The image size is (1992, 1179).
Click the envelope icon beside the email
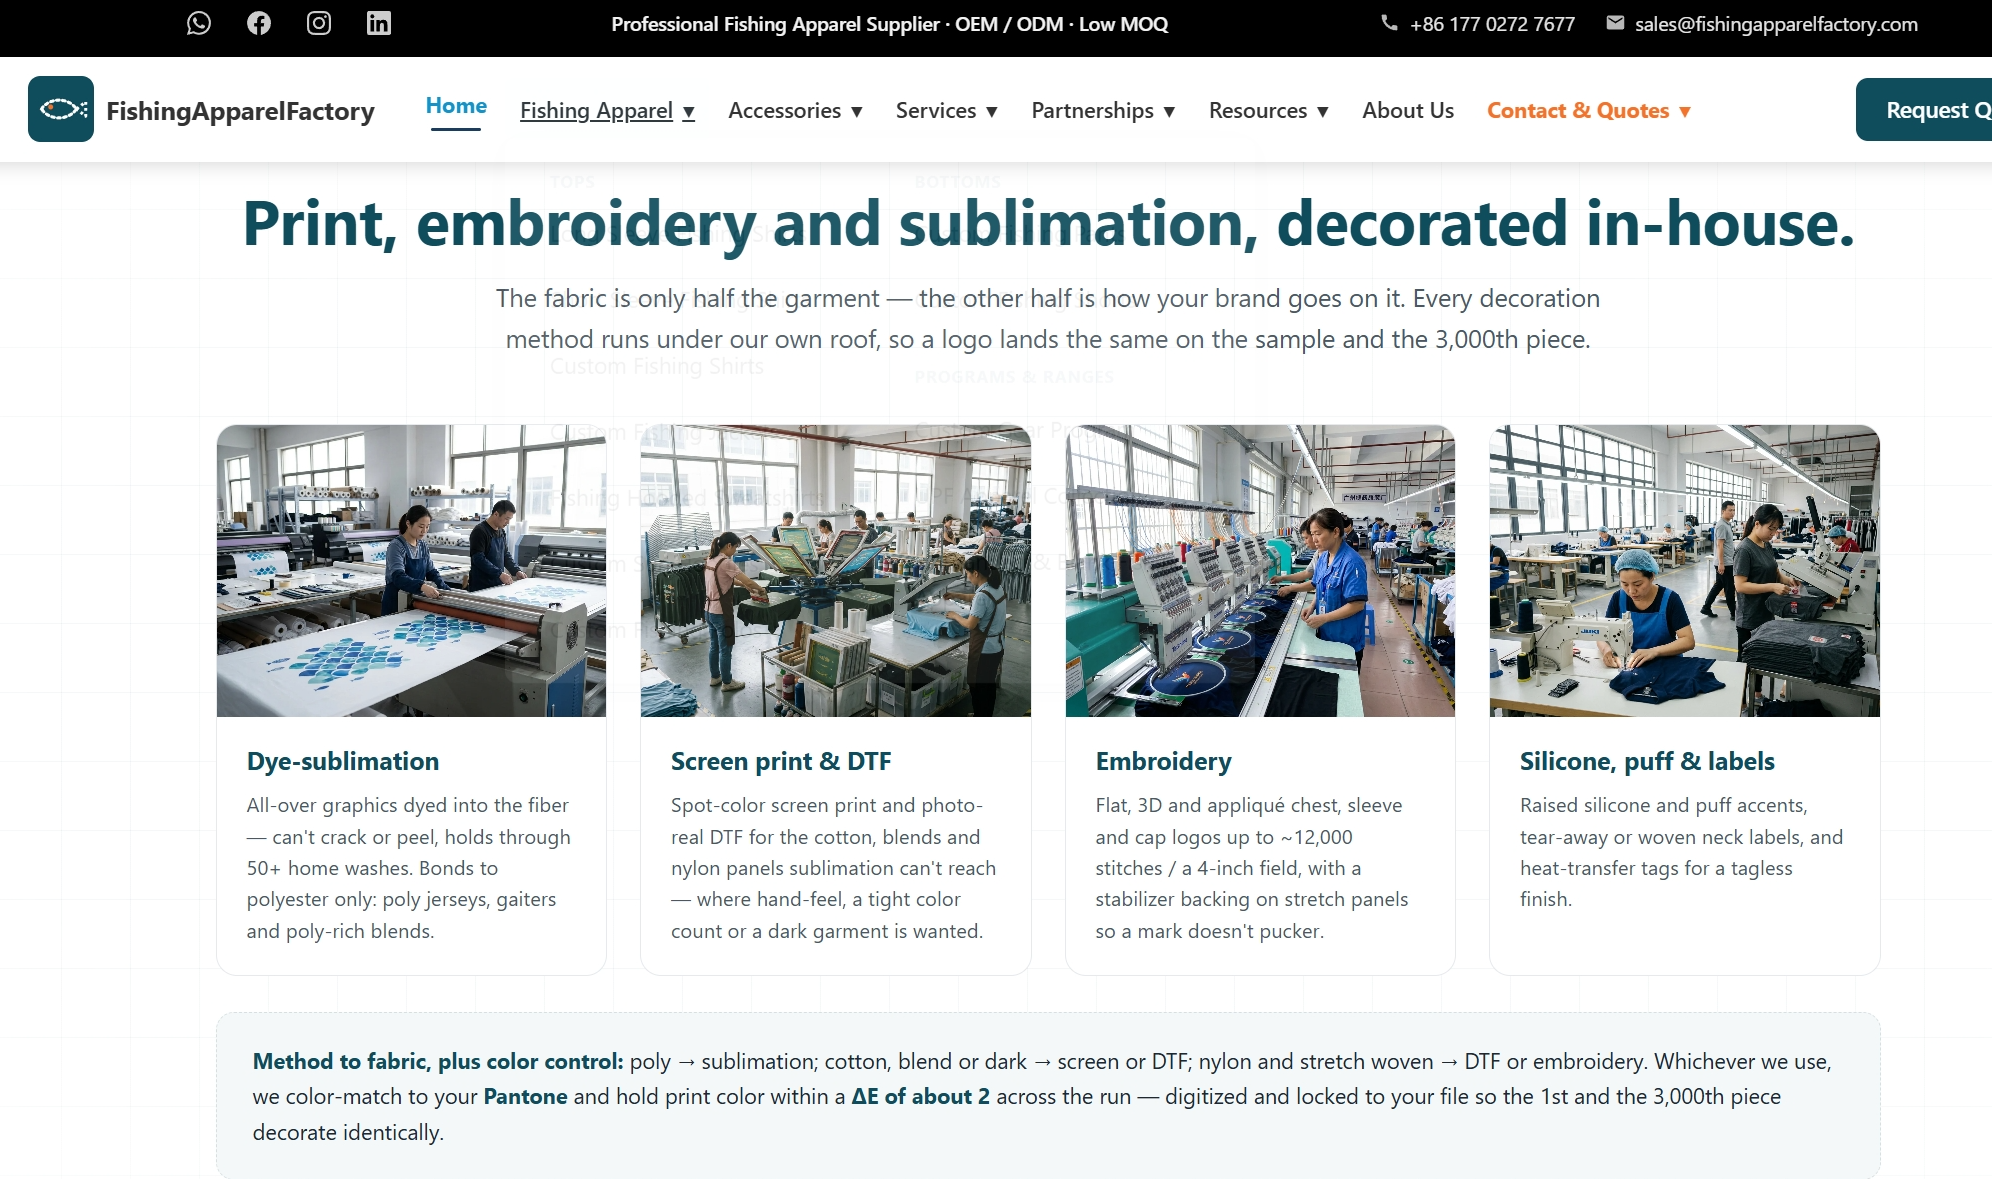(x=1615, y=23)
